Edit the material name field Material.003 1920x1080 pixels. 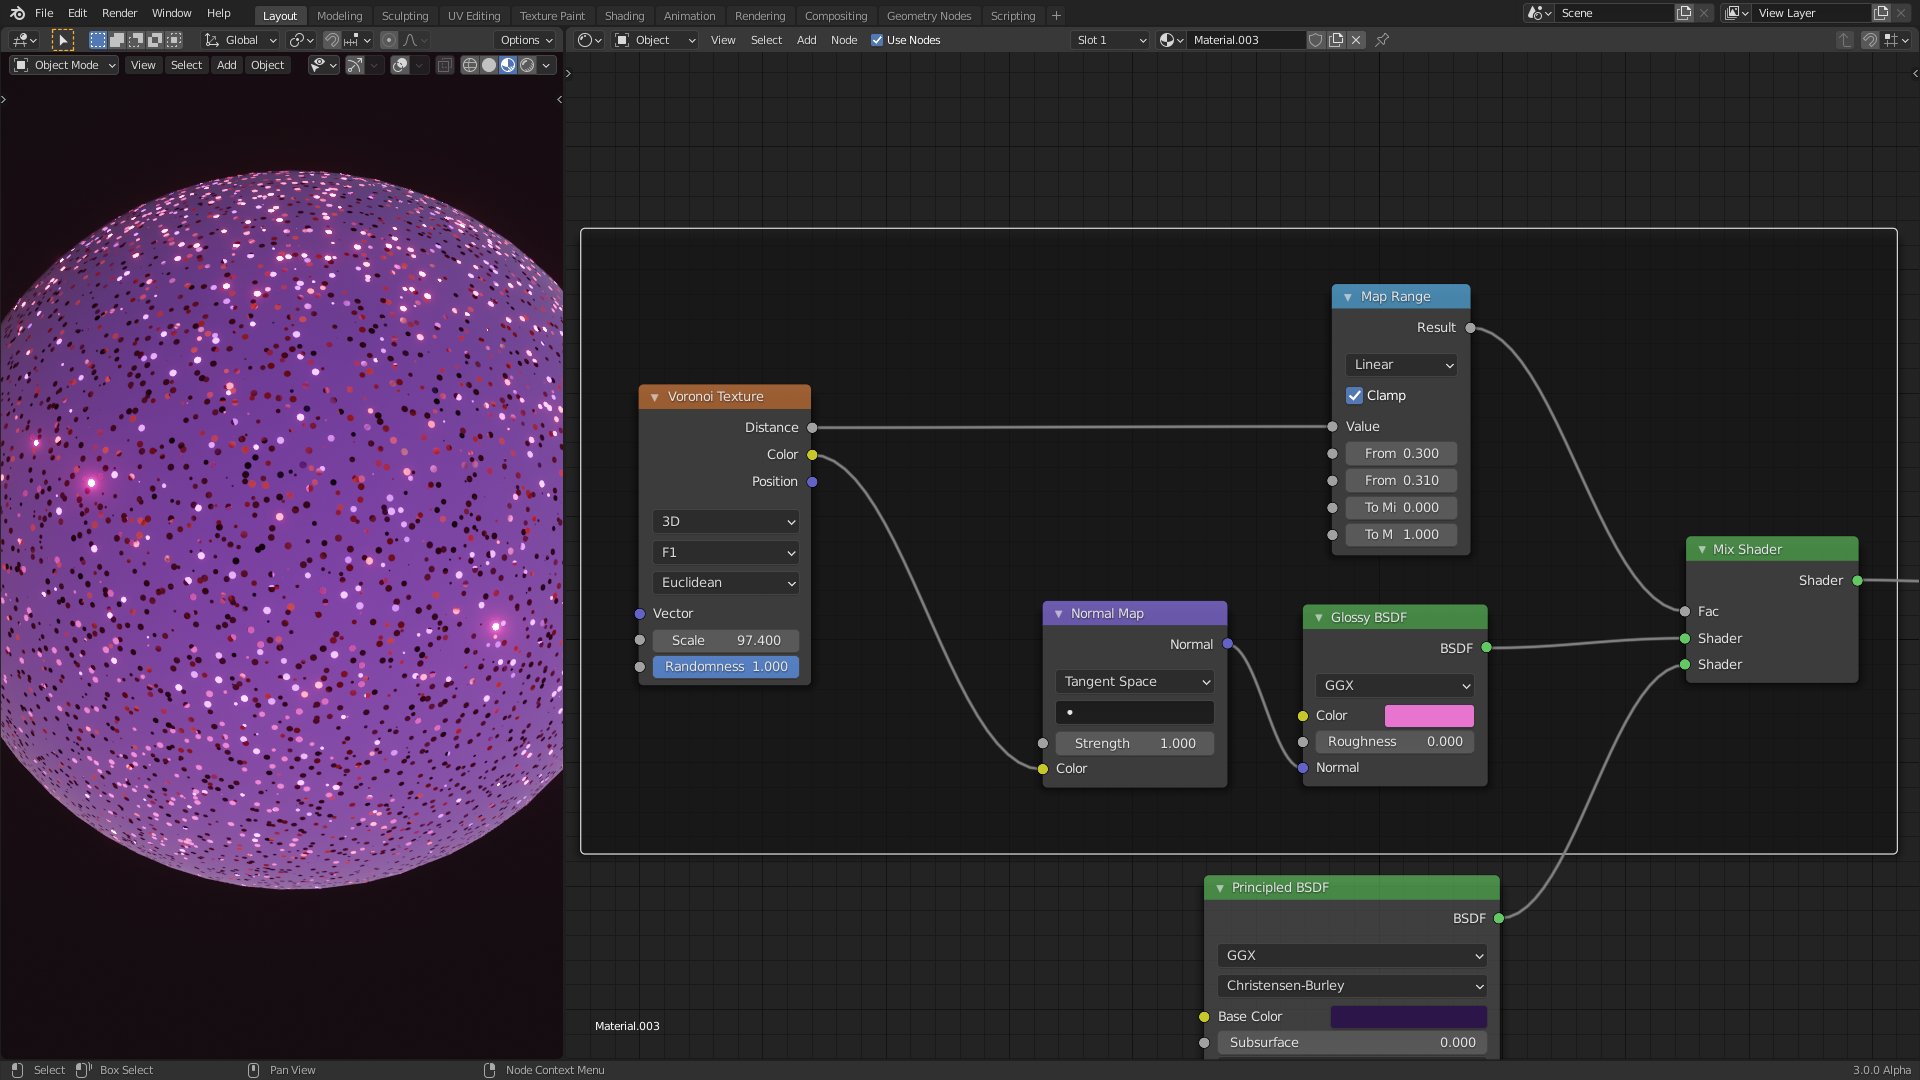coord(1246,40)
